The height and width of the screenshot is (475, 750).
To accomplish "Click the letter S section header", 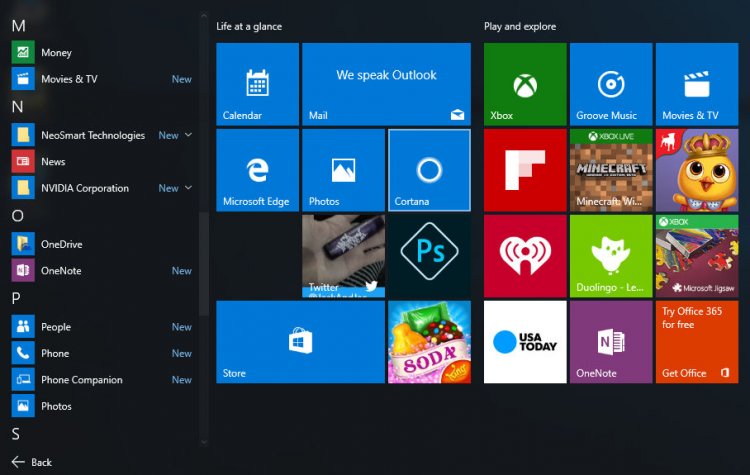I will [16, 434].
